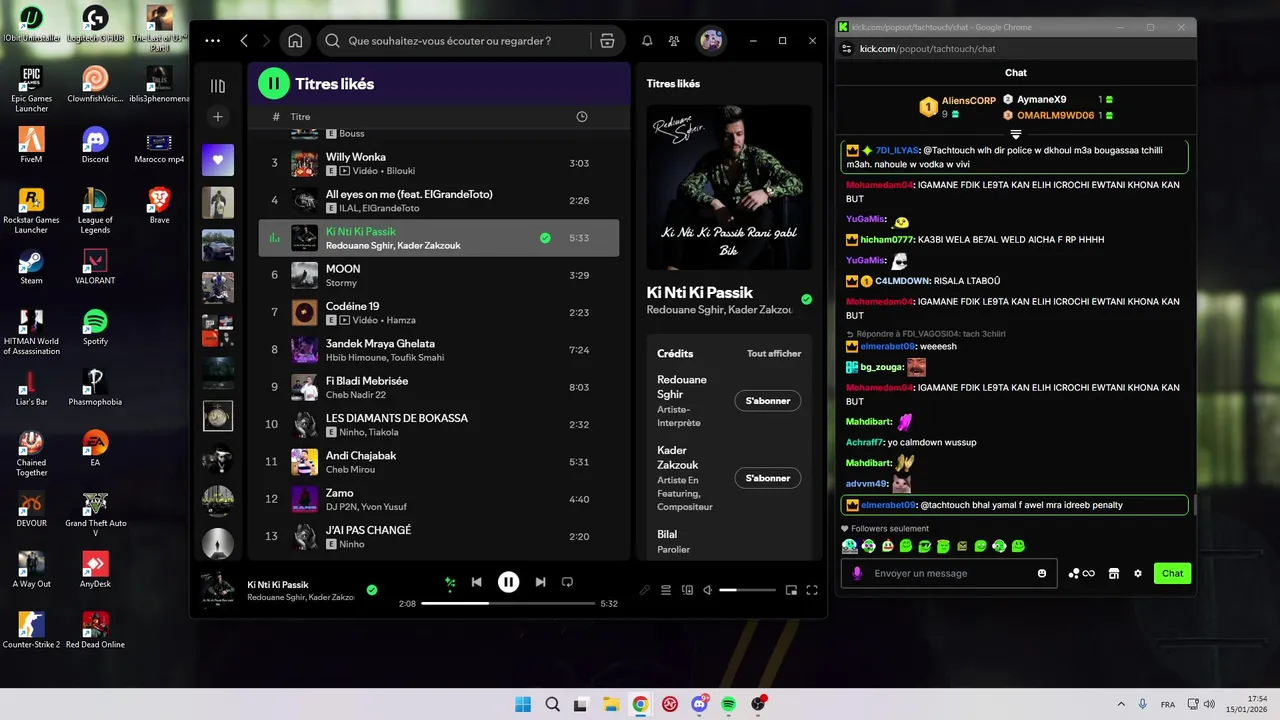Select the Zamo track row

tap(439, 499)
